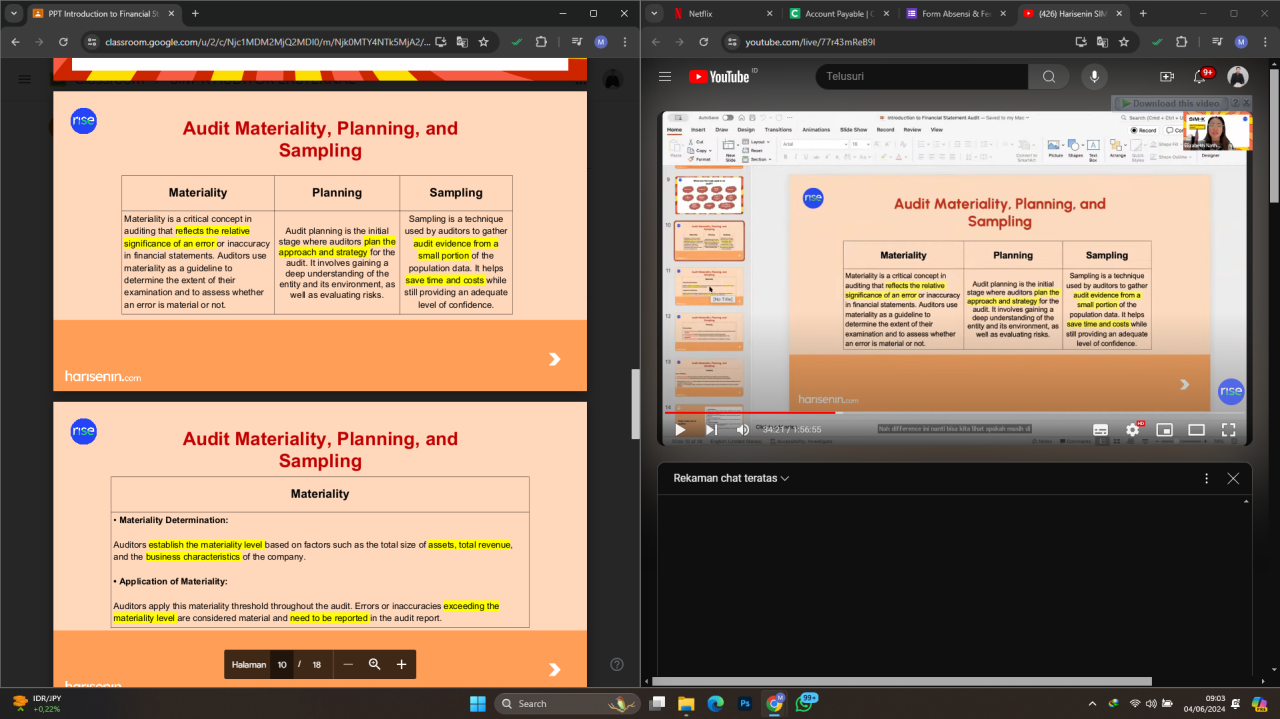Screen dimensions: 1280x719
Task: Focus the Telusuri search field
Action: coord(921,77)
